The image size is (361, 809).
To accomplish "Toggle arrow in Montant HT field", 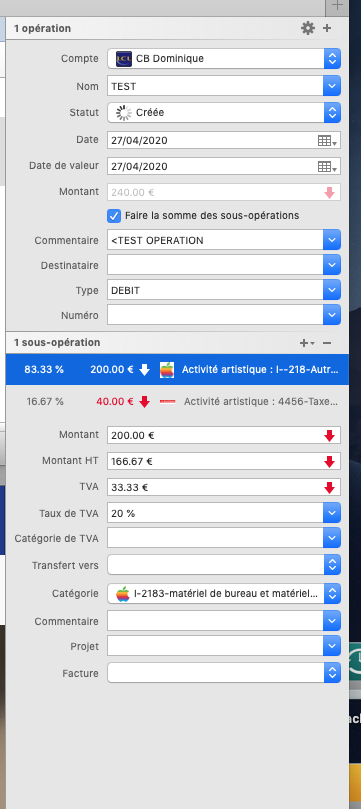I will 330,462.
